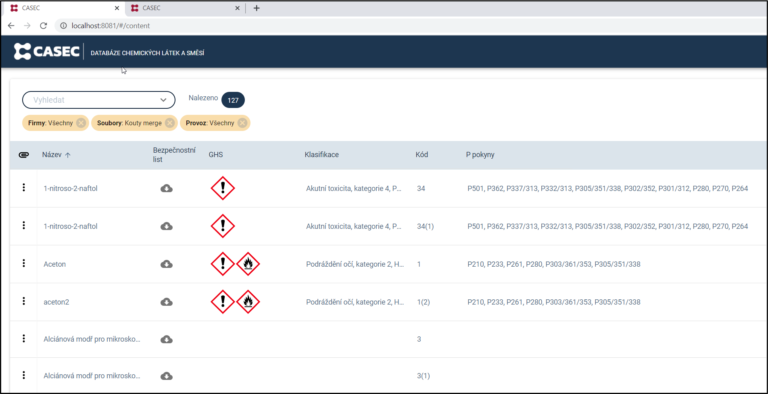Click the Nalezeno 127 results badge
The width and height of the screenshot is (768, 394).
click(x=233, y=100)
